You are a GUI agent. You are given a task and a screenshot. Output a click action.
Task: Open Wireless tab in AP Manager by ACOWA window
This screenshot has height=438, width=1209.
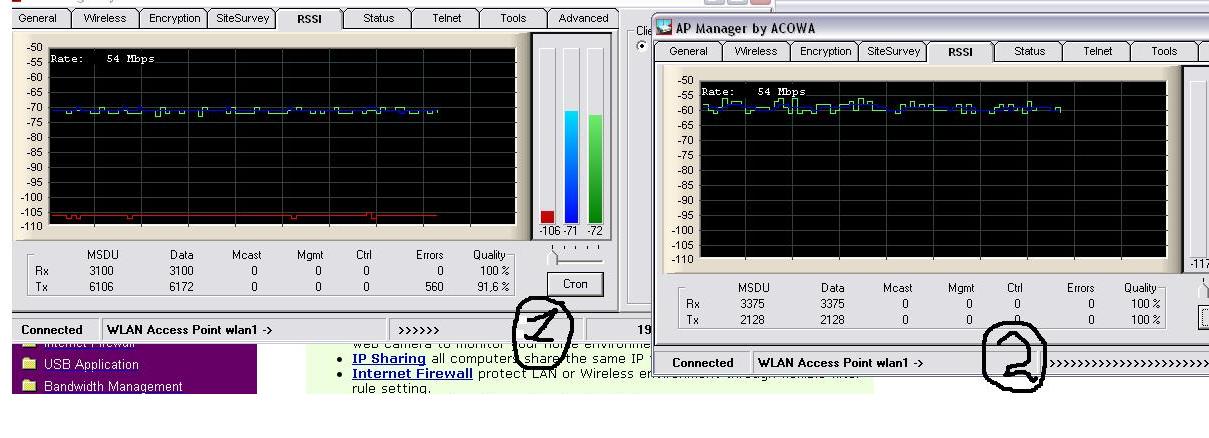coord(756,51)
